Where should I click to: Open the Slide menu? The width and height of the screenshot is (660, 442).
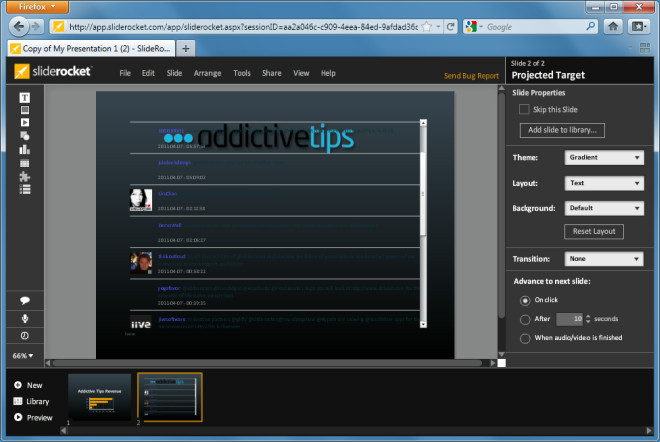[174, 73]
